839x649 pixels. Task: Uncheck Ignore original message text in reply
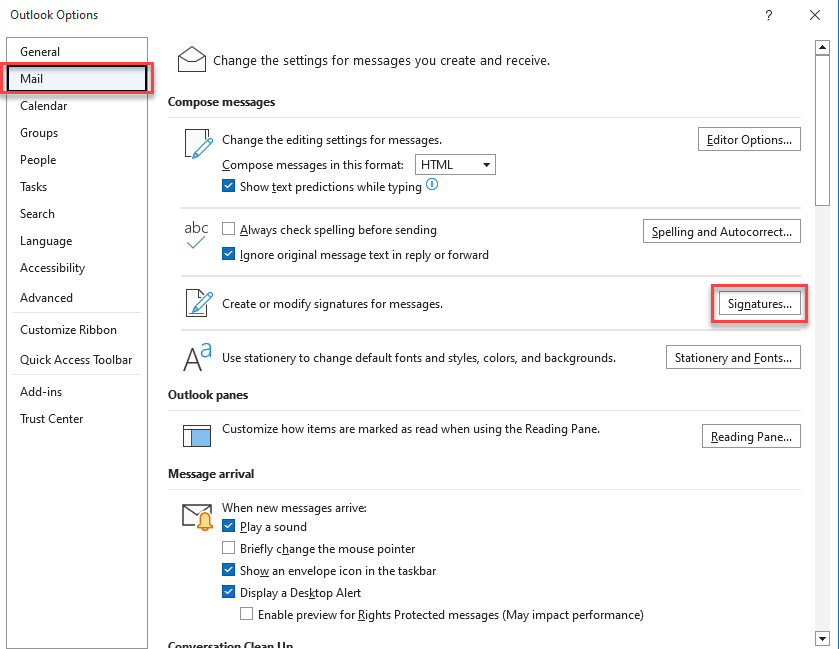click(x=228, y=254)
